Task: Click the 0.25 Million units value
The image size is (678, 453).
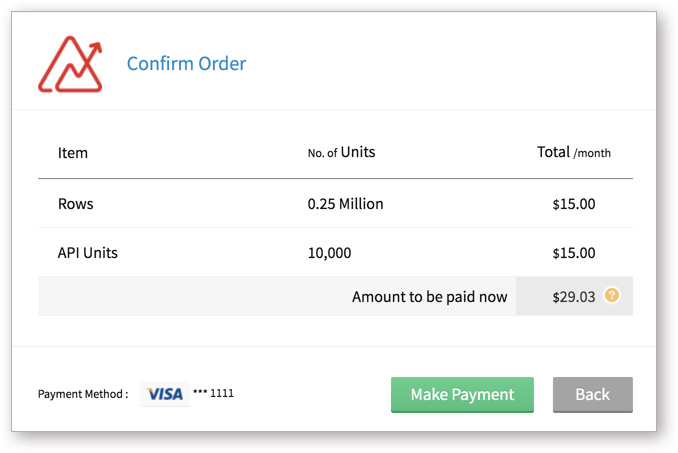Action: pos(345,204)
